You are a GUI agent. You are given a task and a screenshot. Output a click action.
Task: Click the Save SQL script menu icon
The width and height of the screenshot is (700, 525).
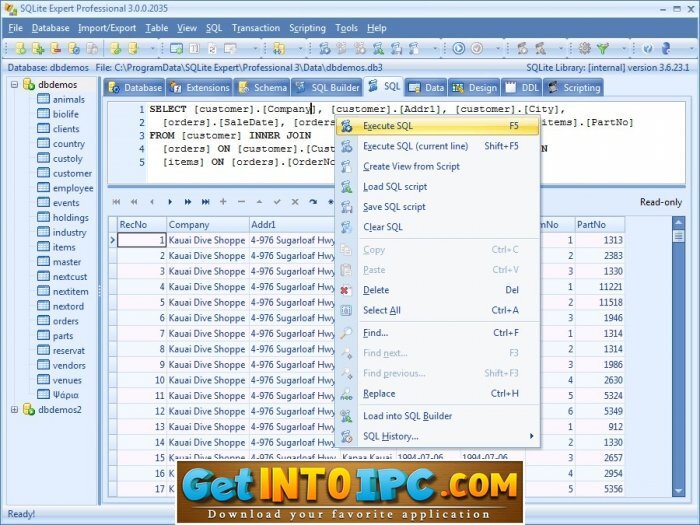coord(346,207)
